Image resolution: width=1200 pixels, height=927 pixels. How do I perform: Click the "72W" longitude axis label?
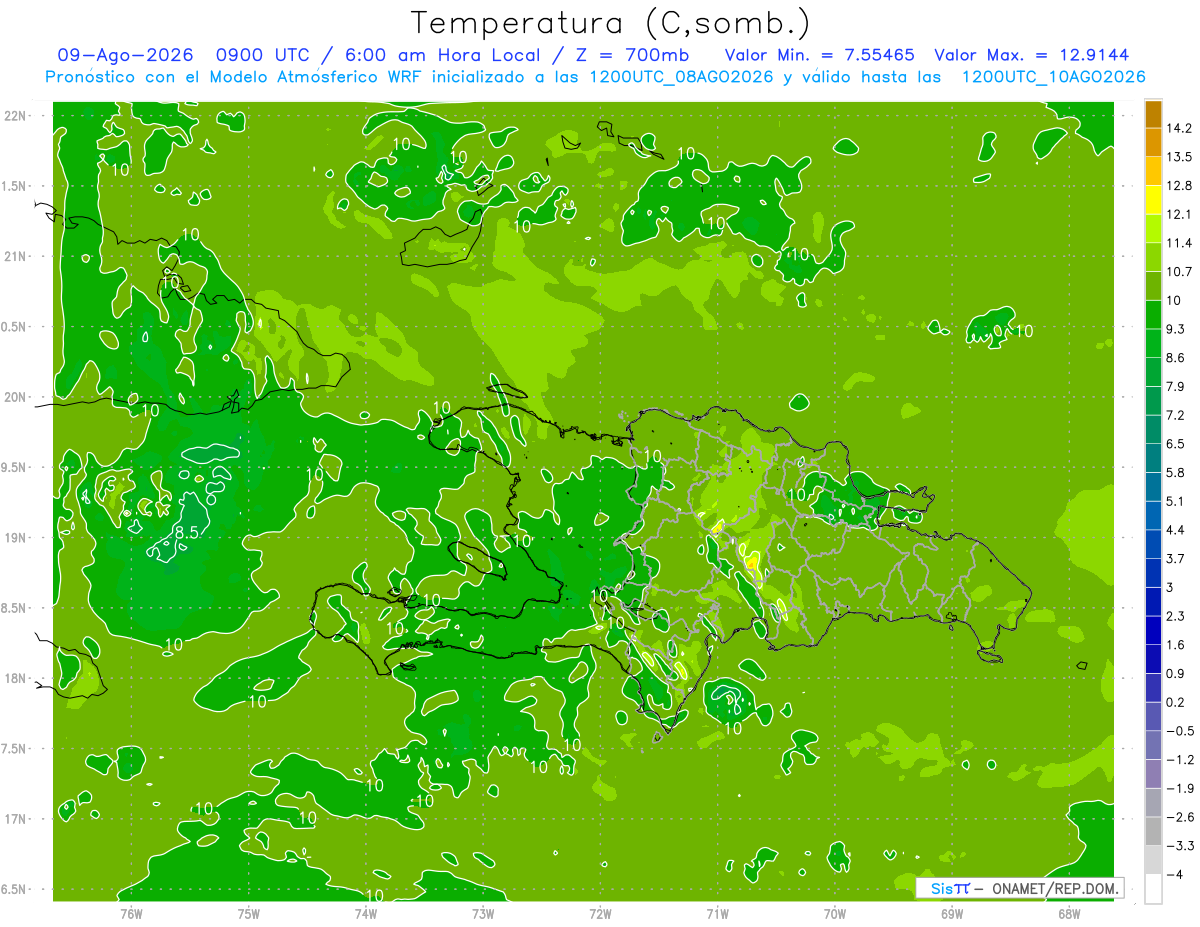600,913
